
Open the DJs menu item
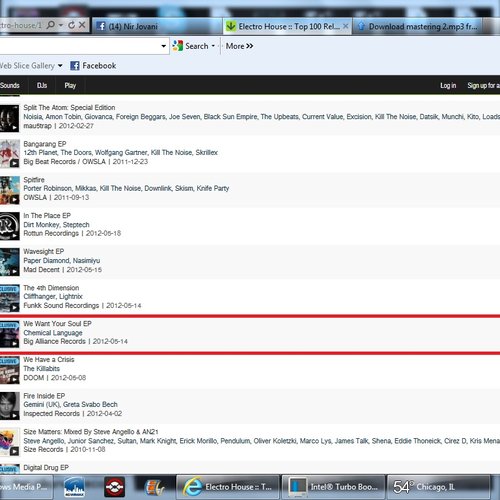42,86
